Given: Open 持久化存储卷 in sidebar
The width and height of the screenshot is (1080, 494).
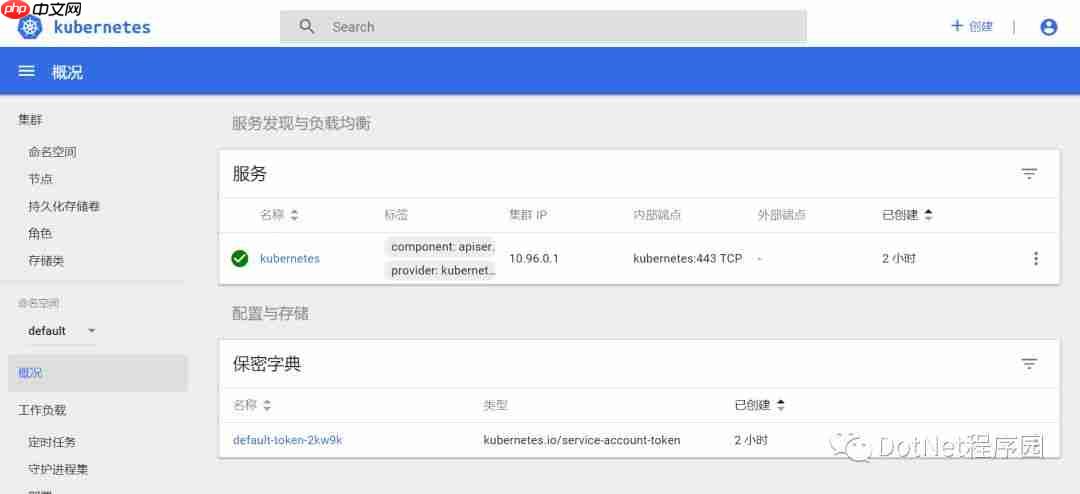Looking at the screenshot, I should point(64,206).
